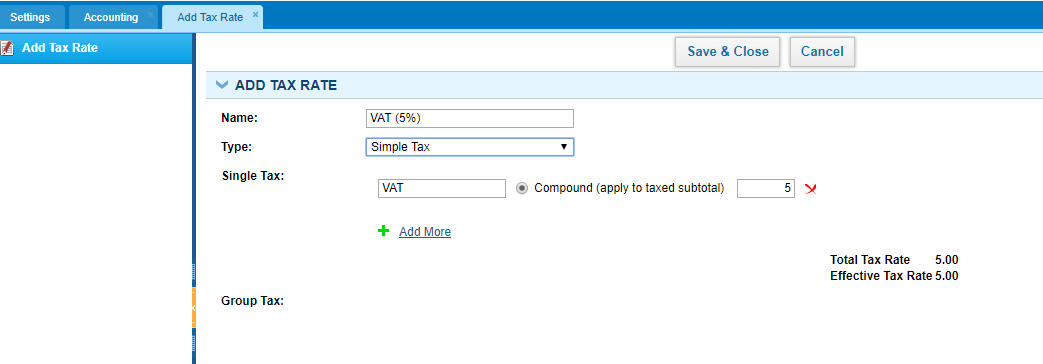Toggle the Compound radio button
Viewport: 1043px width, 364px height.
click(522, 188)
